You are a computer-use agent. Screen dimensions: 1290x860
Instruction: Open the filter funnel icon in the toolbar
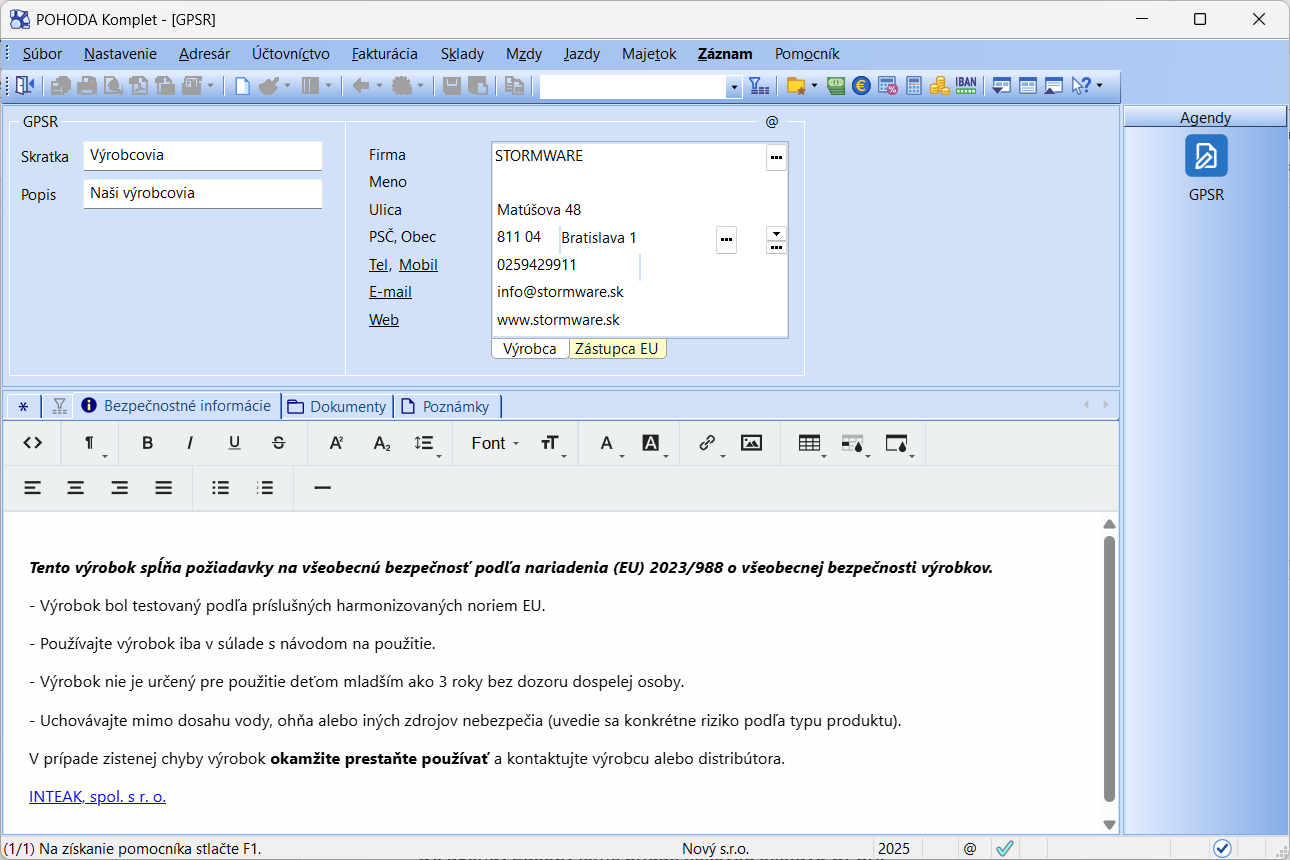(759, 86)
